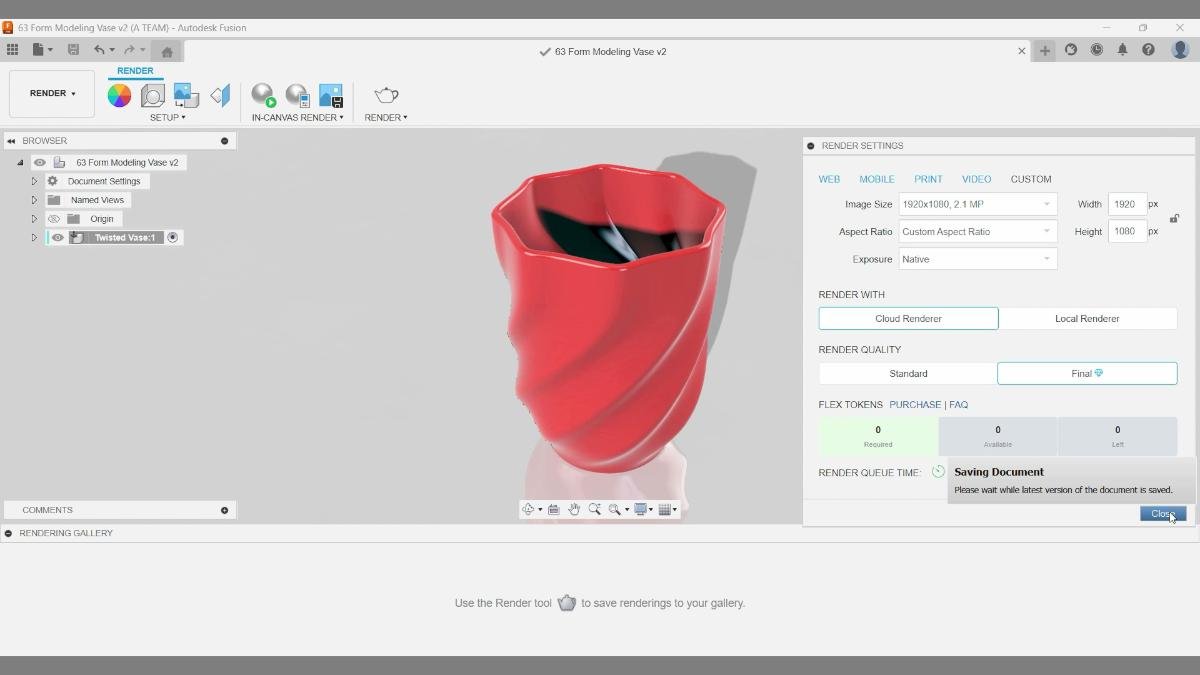Switch render quality to Standard
The width and height of the screenshot is (1200, 675).
907,373
